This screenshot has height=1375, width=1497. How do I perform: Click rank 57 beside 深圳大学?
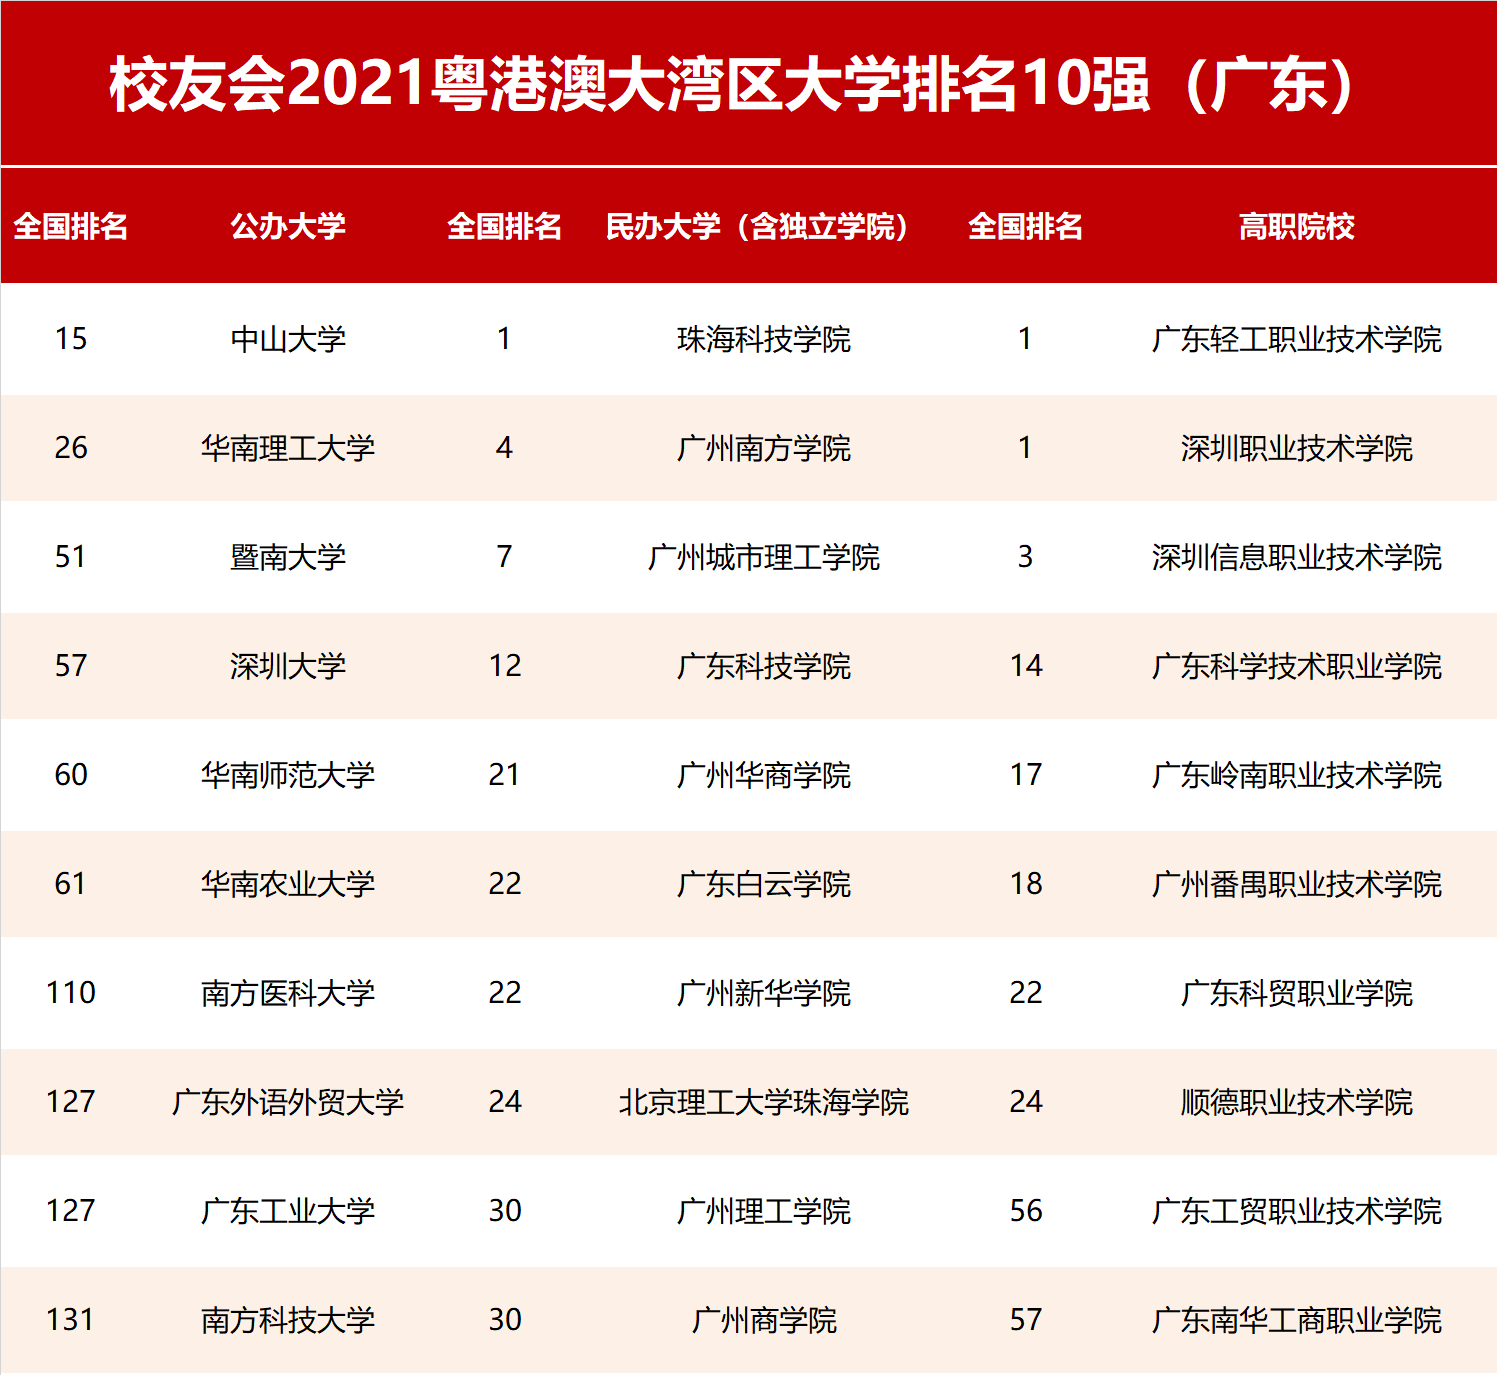[x=71, y=666]
